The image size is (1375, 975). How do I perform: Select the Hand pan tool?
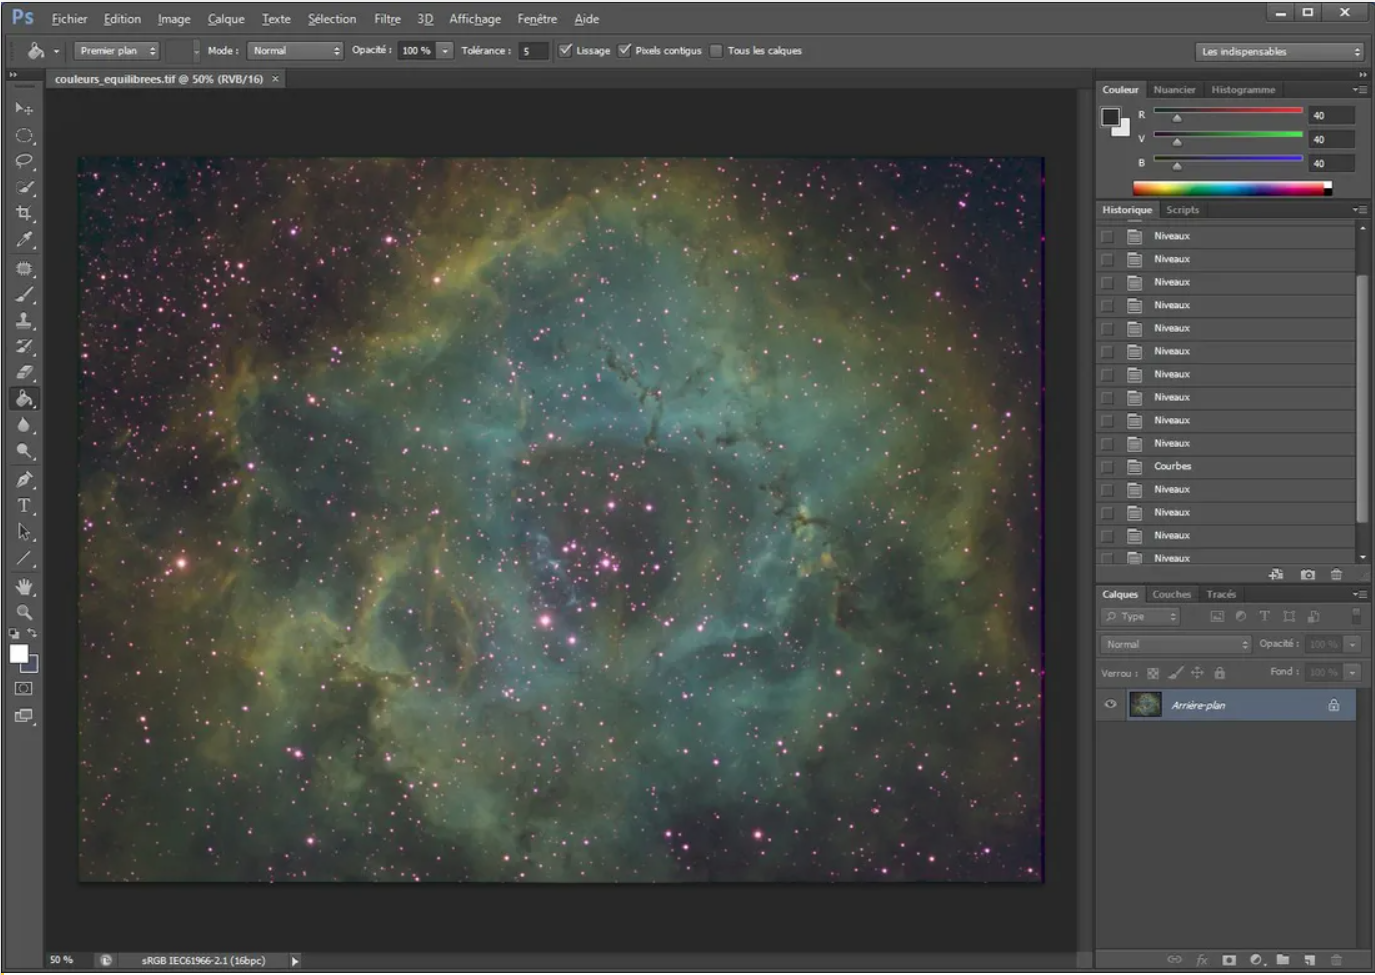24,586
